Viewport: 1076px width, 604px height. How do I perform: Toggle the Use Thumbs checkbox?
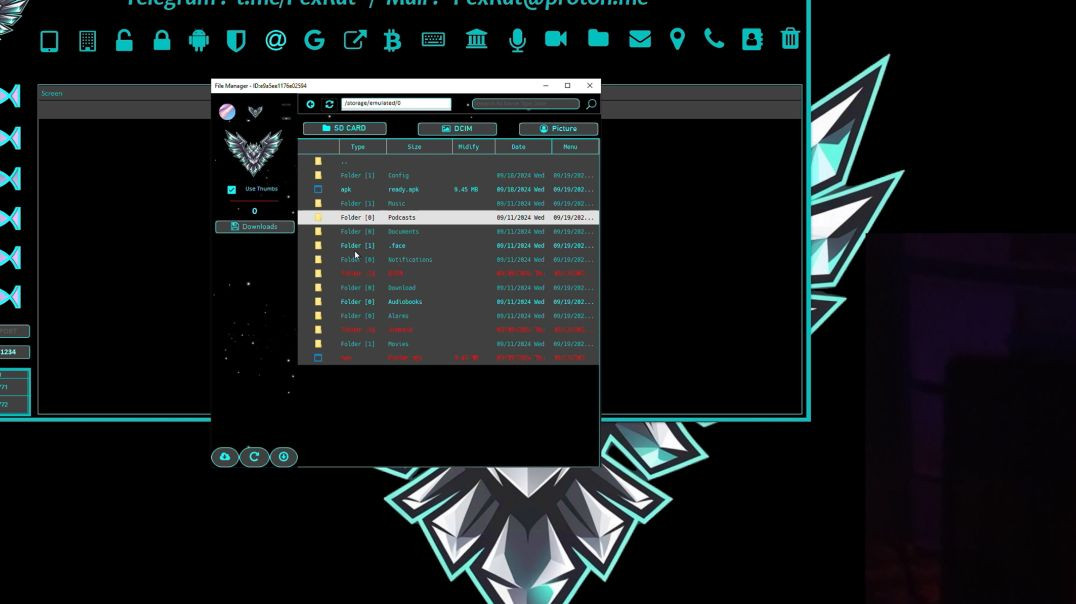(x=234, y=188)
